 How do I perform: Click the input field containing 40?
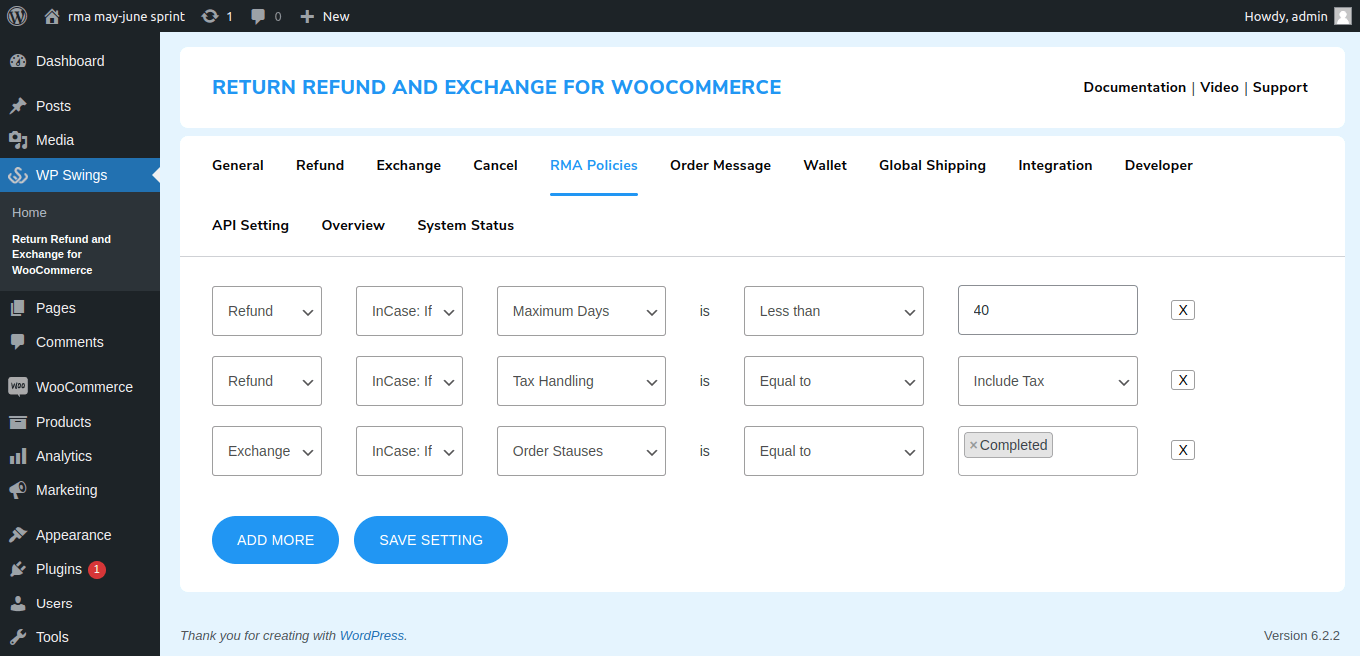[x=1048, y=310]
